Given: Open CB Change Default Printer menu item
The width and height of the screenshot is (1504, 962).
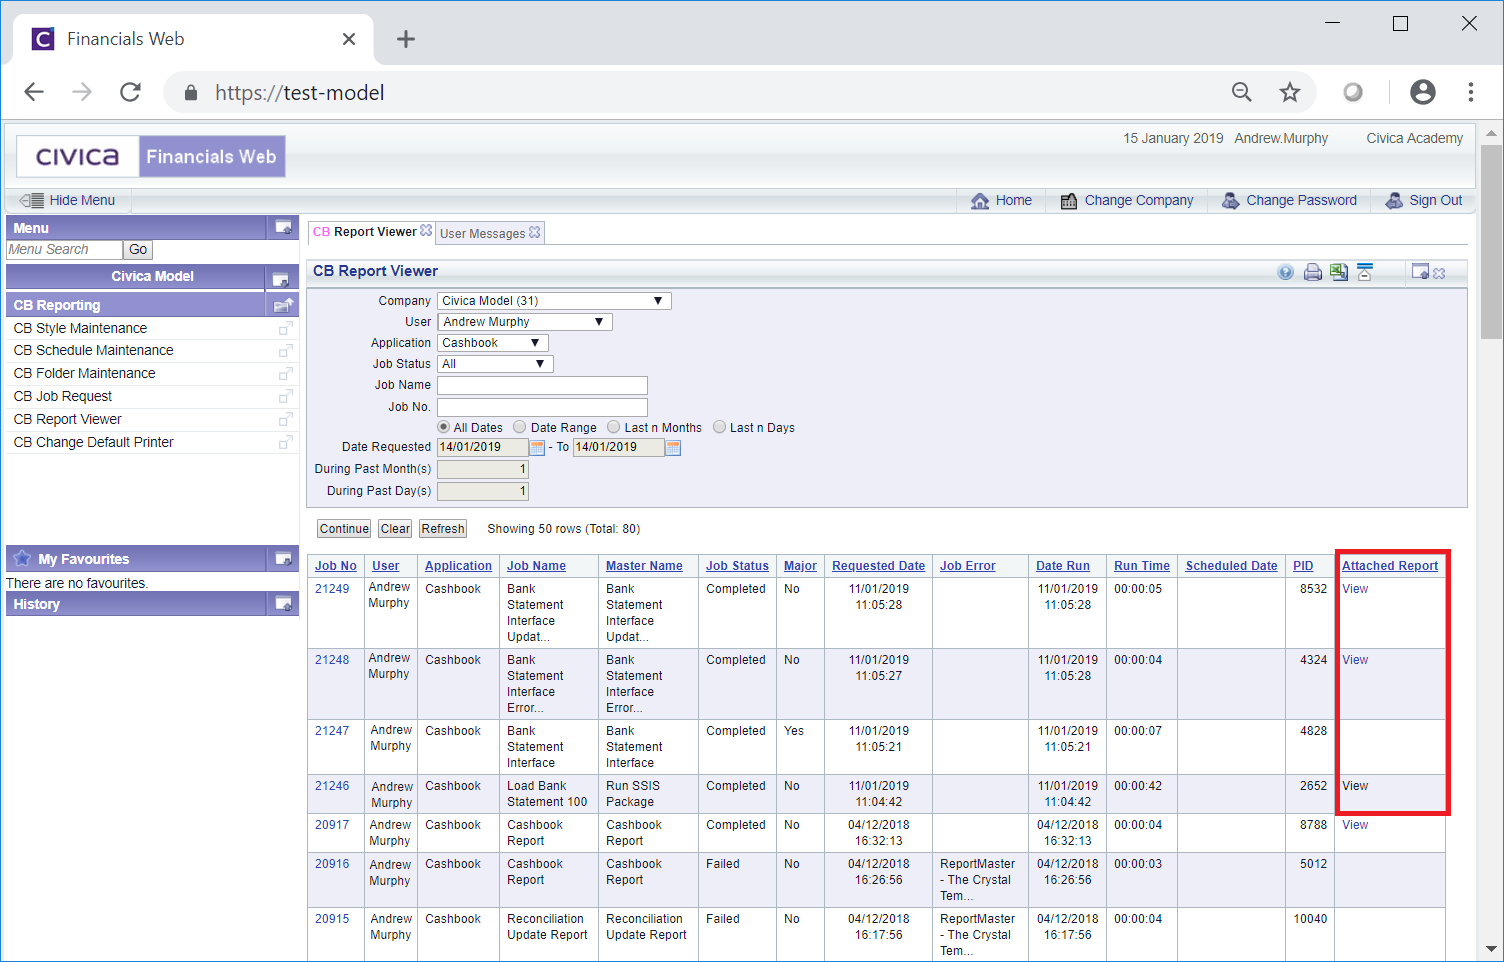Looking at the screenshot, I should 93,442.
